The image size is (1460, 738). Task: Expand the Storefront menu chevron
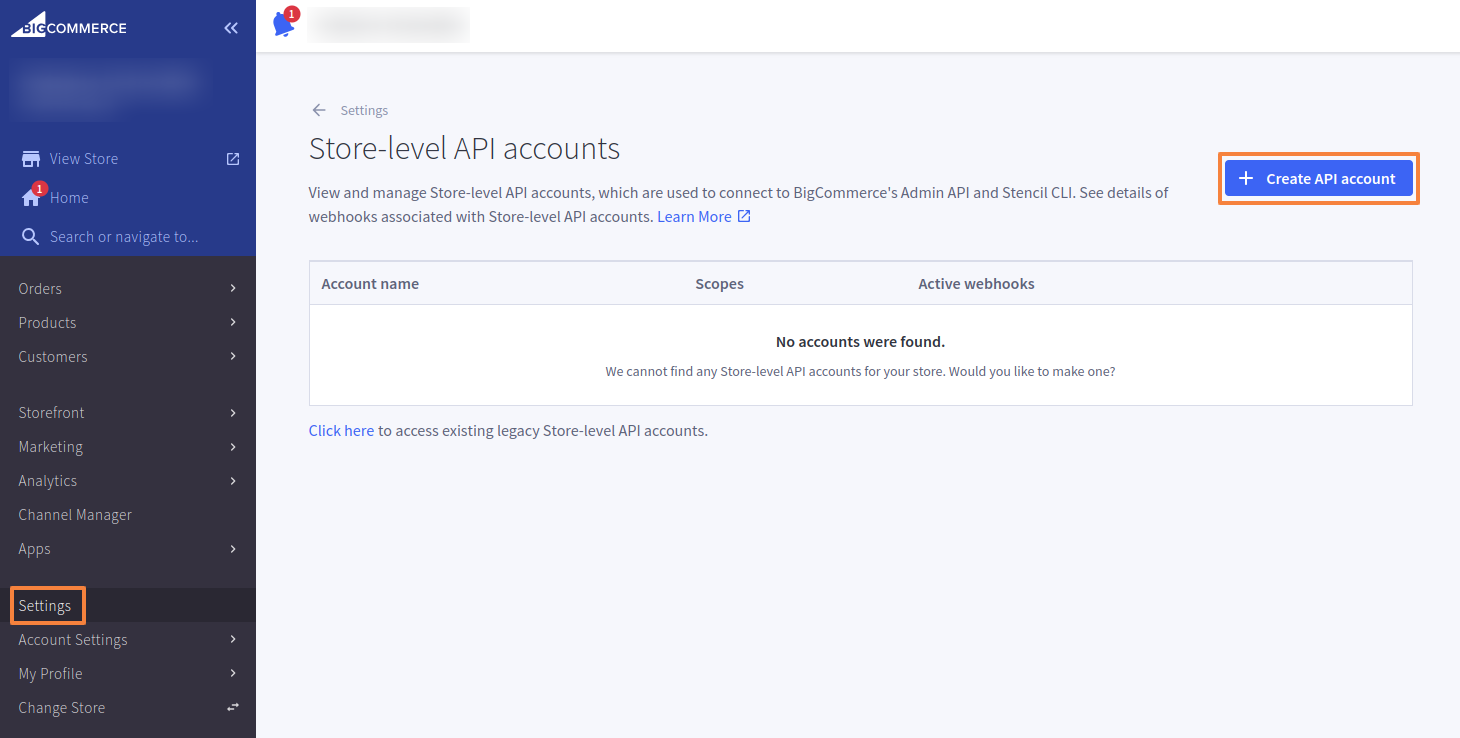click(x=233, y=412)
